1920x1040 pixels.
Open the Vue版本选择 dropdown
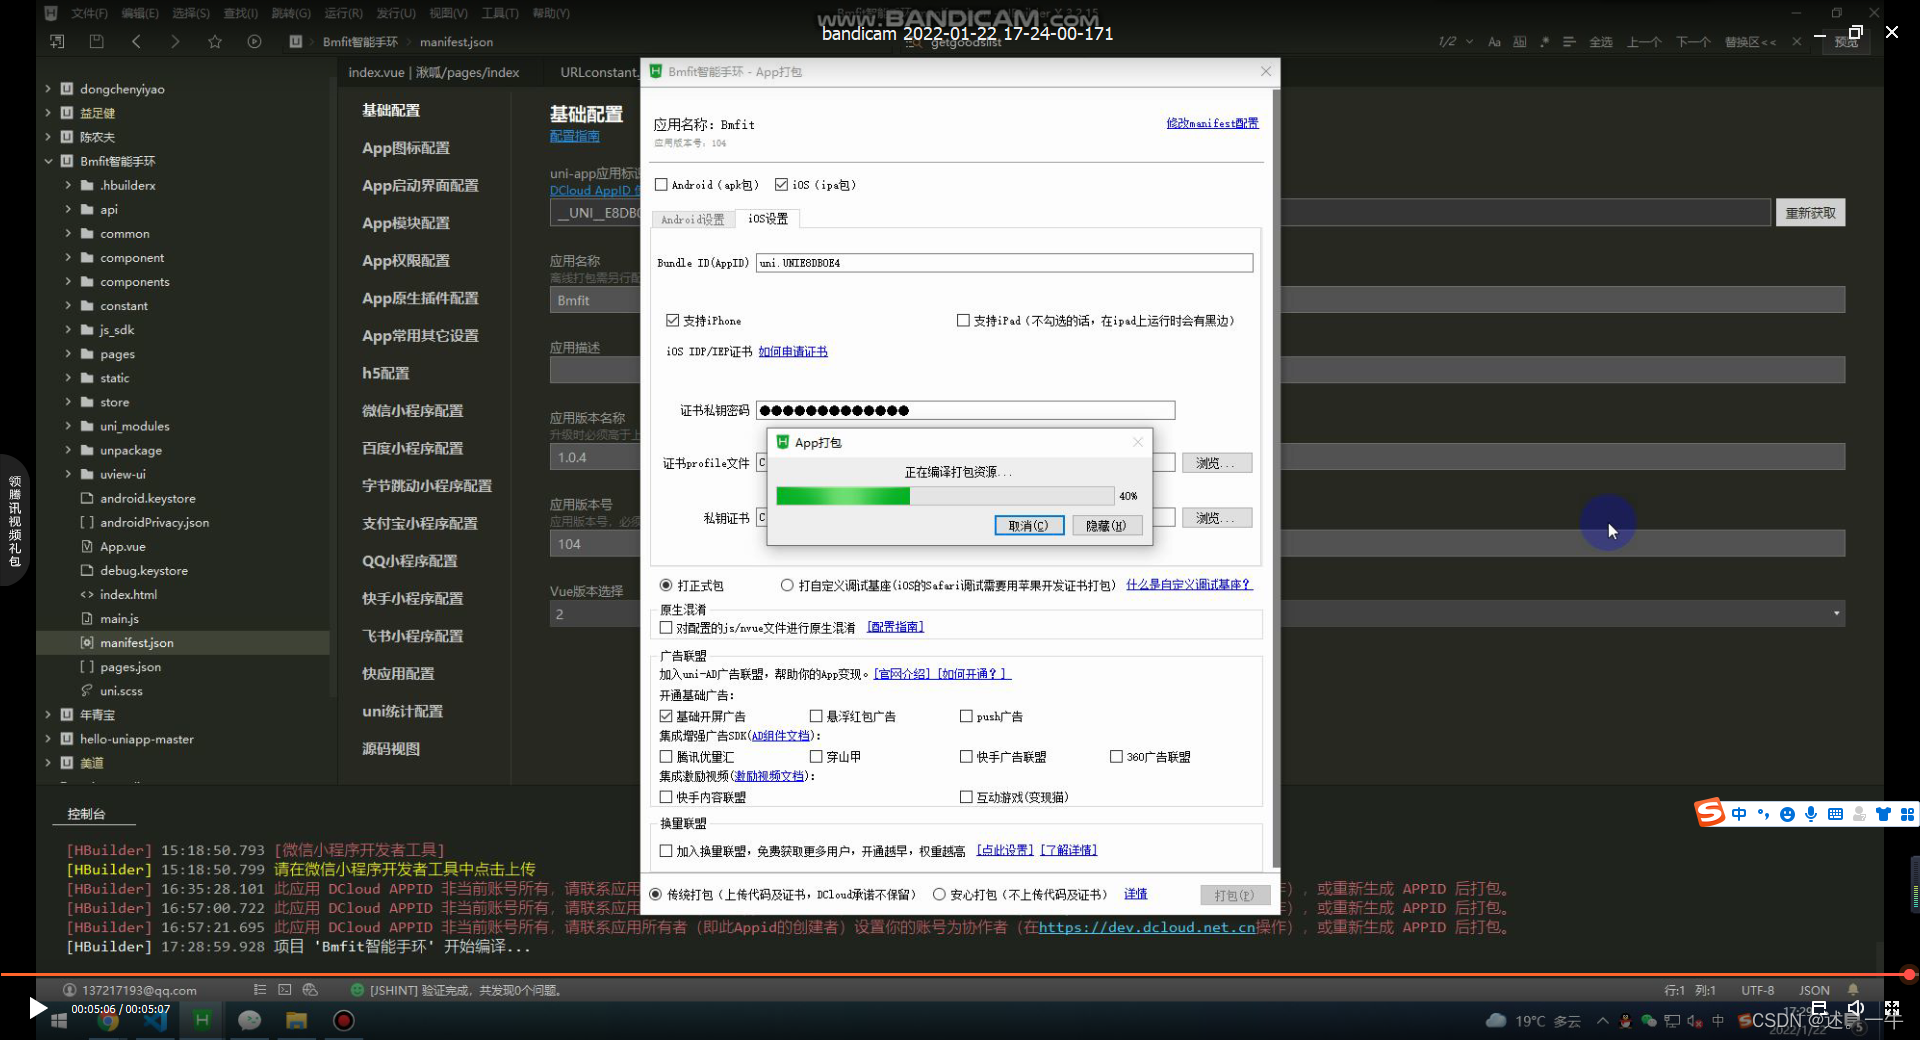tap(1836, 613)
